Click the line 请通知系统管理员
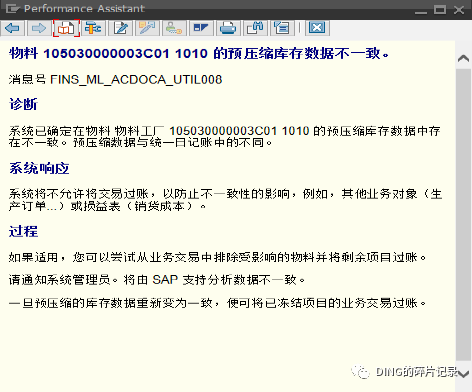Viewport: 472px width, 392px height. point(157,280)
